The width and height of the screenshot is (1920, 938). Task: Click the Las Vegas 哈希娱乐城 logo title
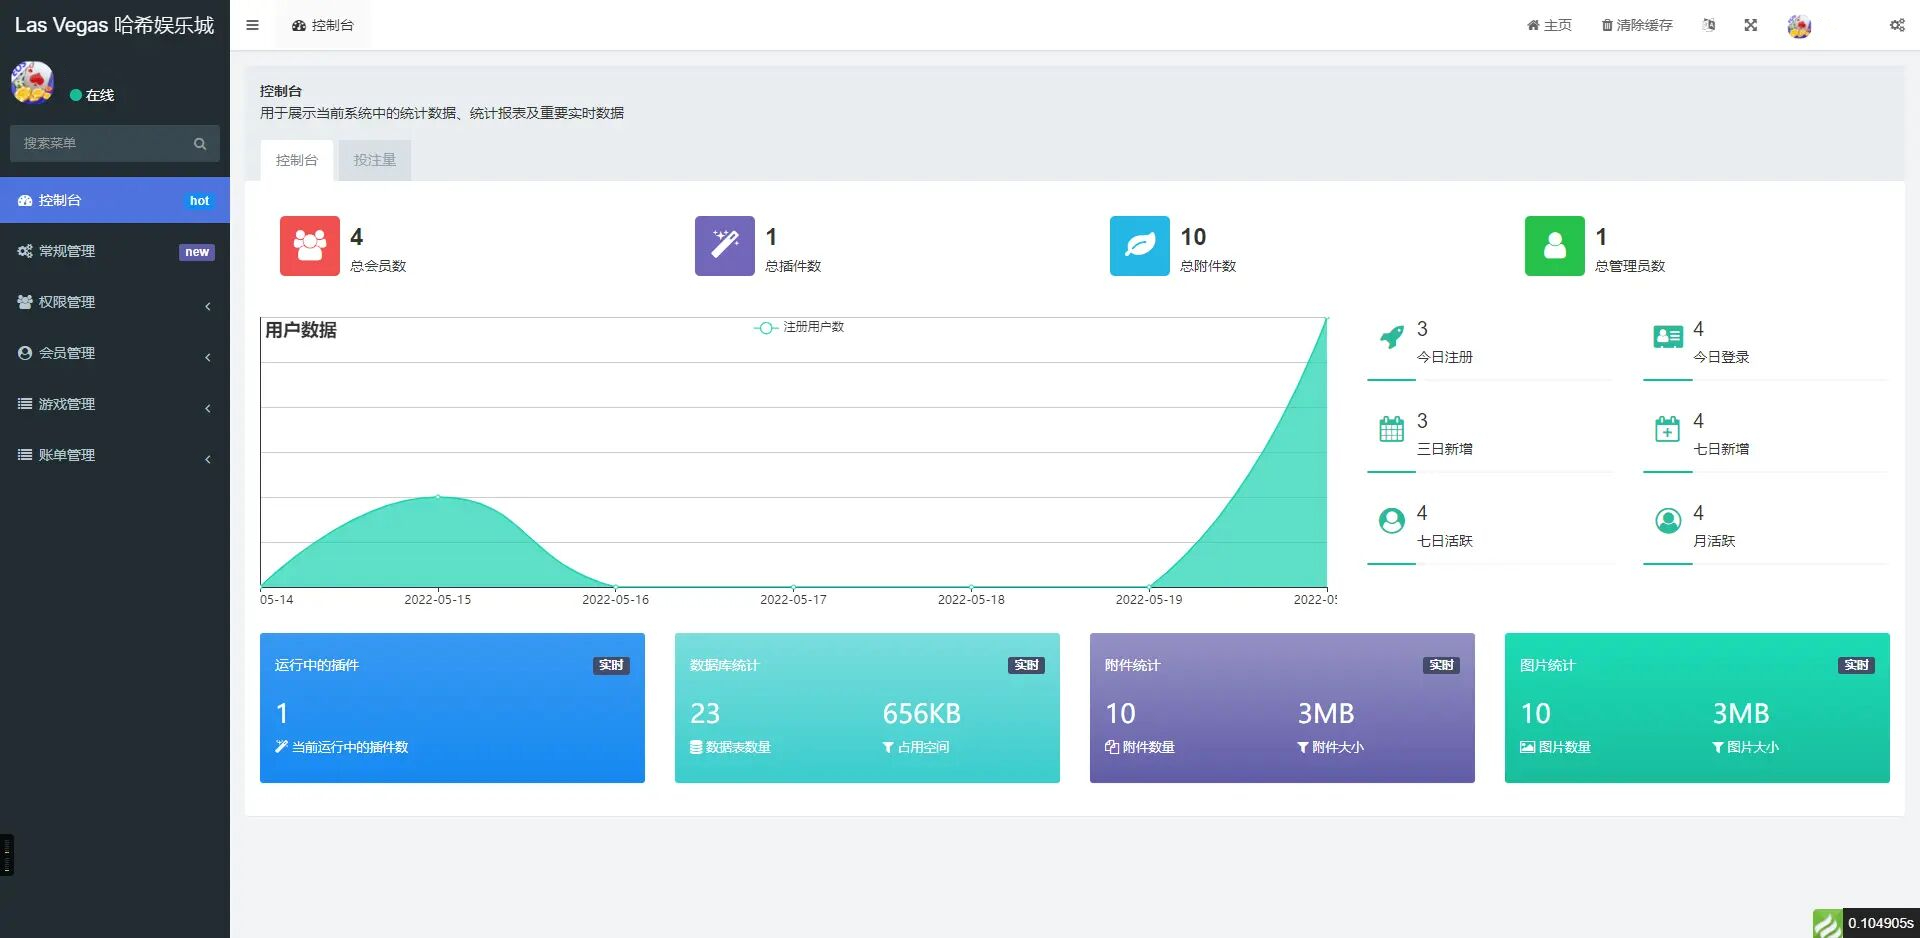coord(114,25)
